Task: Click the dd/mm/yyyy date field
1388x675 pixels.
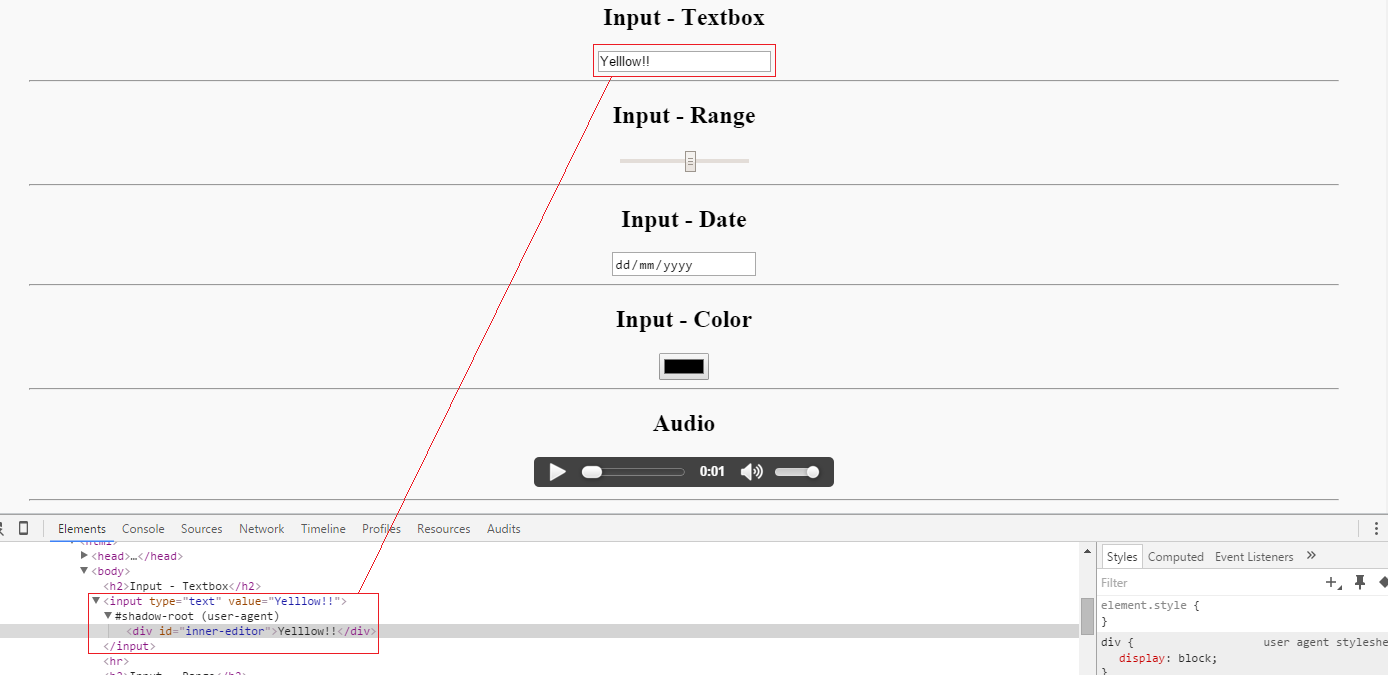Action: coord(684,264)
